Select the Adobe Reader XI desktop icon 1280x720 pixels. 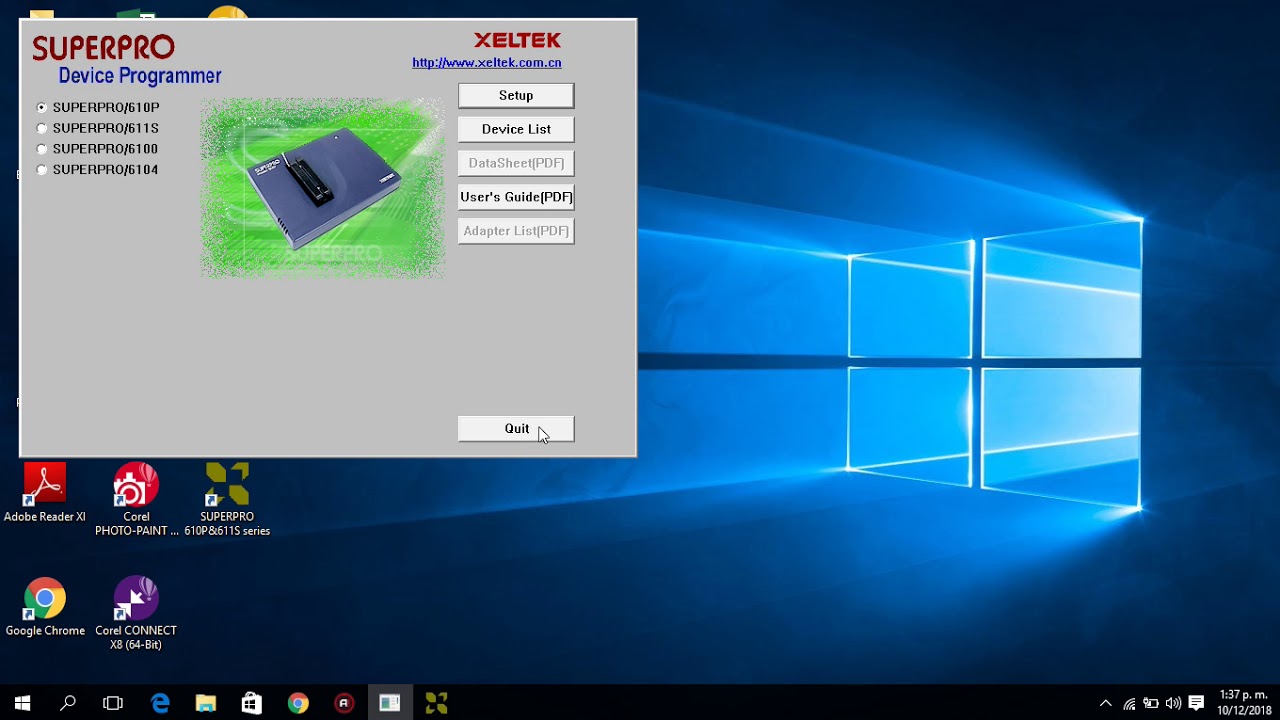[45, 492]
